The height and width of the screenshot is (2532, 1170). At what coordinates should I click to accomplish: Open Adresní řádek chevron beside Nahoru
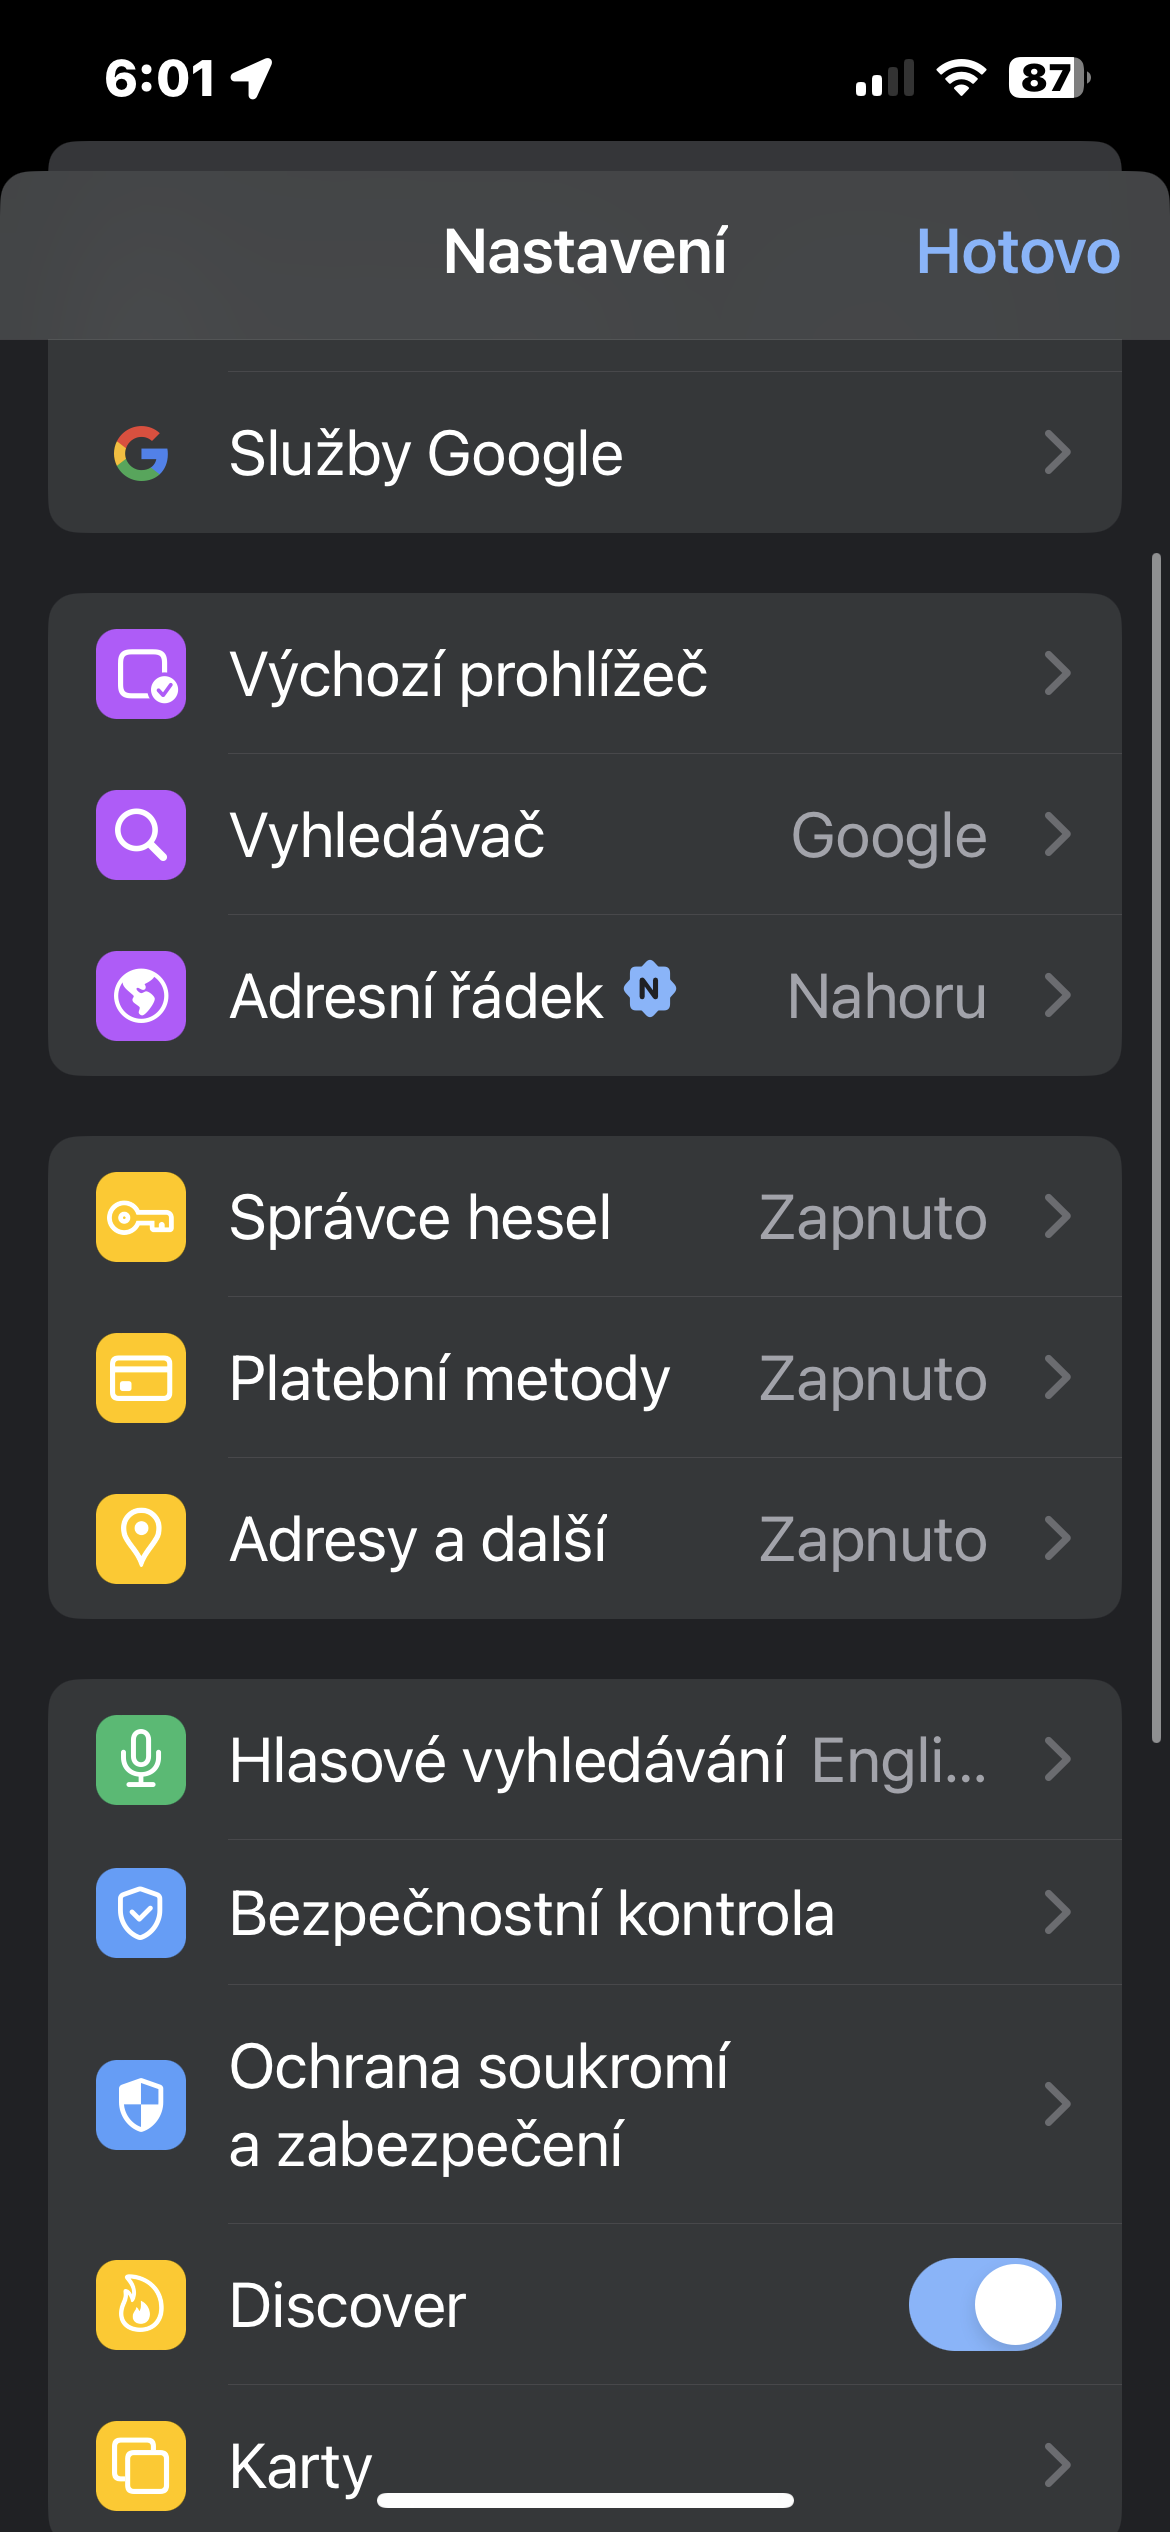tap(1057, 996)
